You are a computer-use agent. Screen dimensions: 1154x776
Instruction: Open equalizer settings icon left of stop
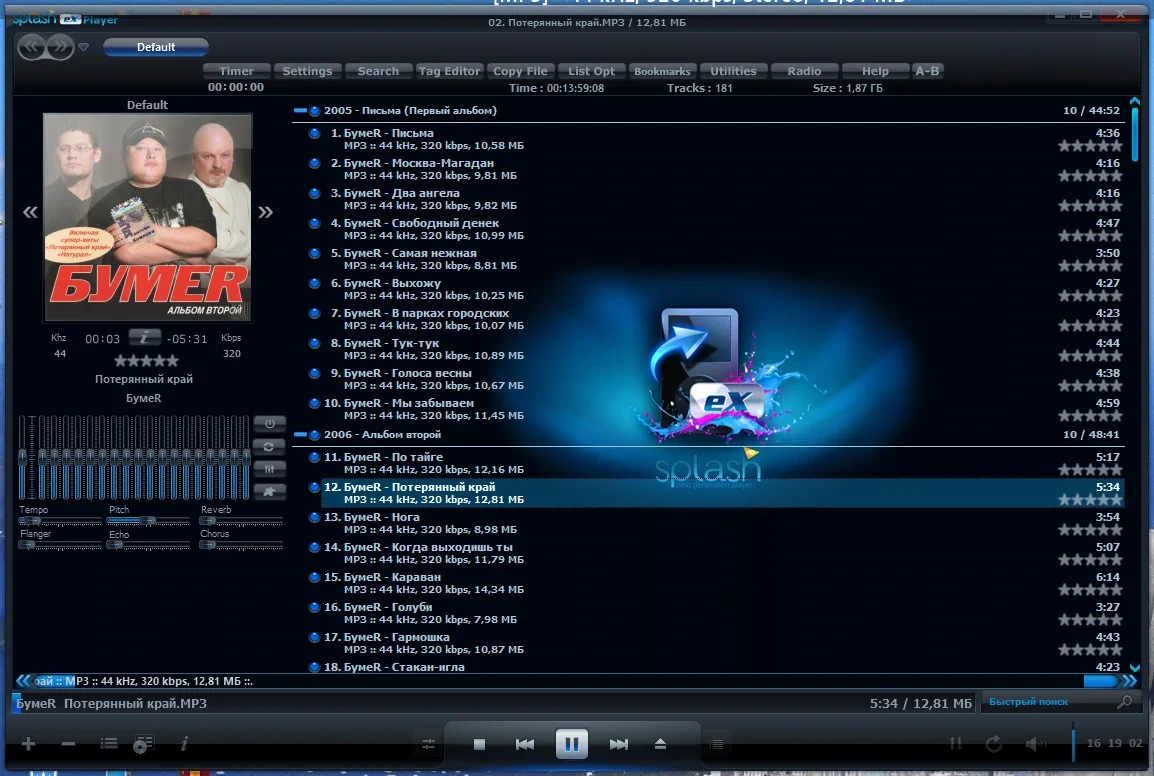[428, 744]
